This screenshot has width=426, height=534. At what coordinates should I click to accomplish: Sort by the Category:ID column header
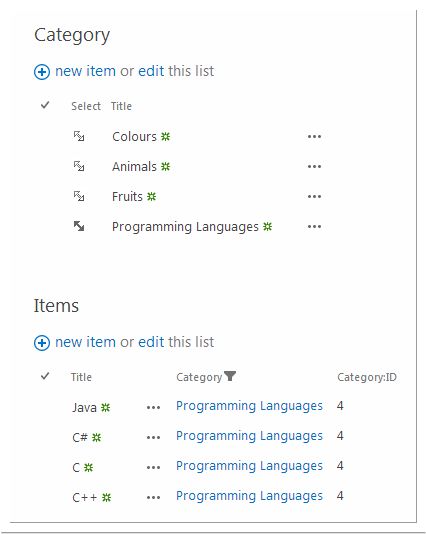tap(367, 377)
